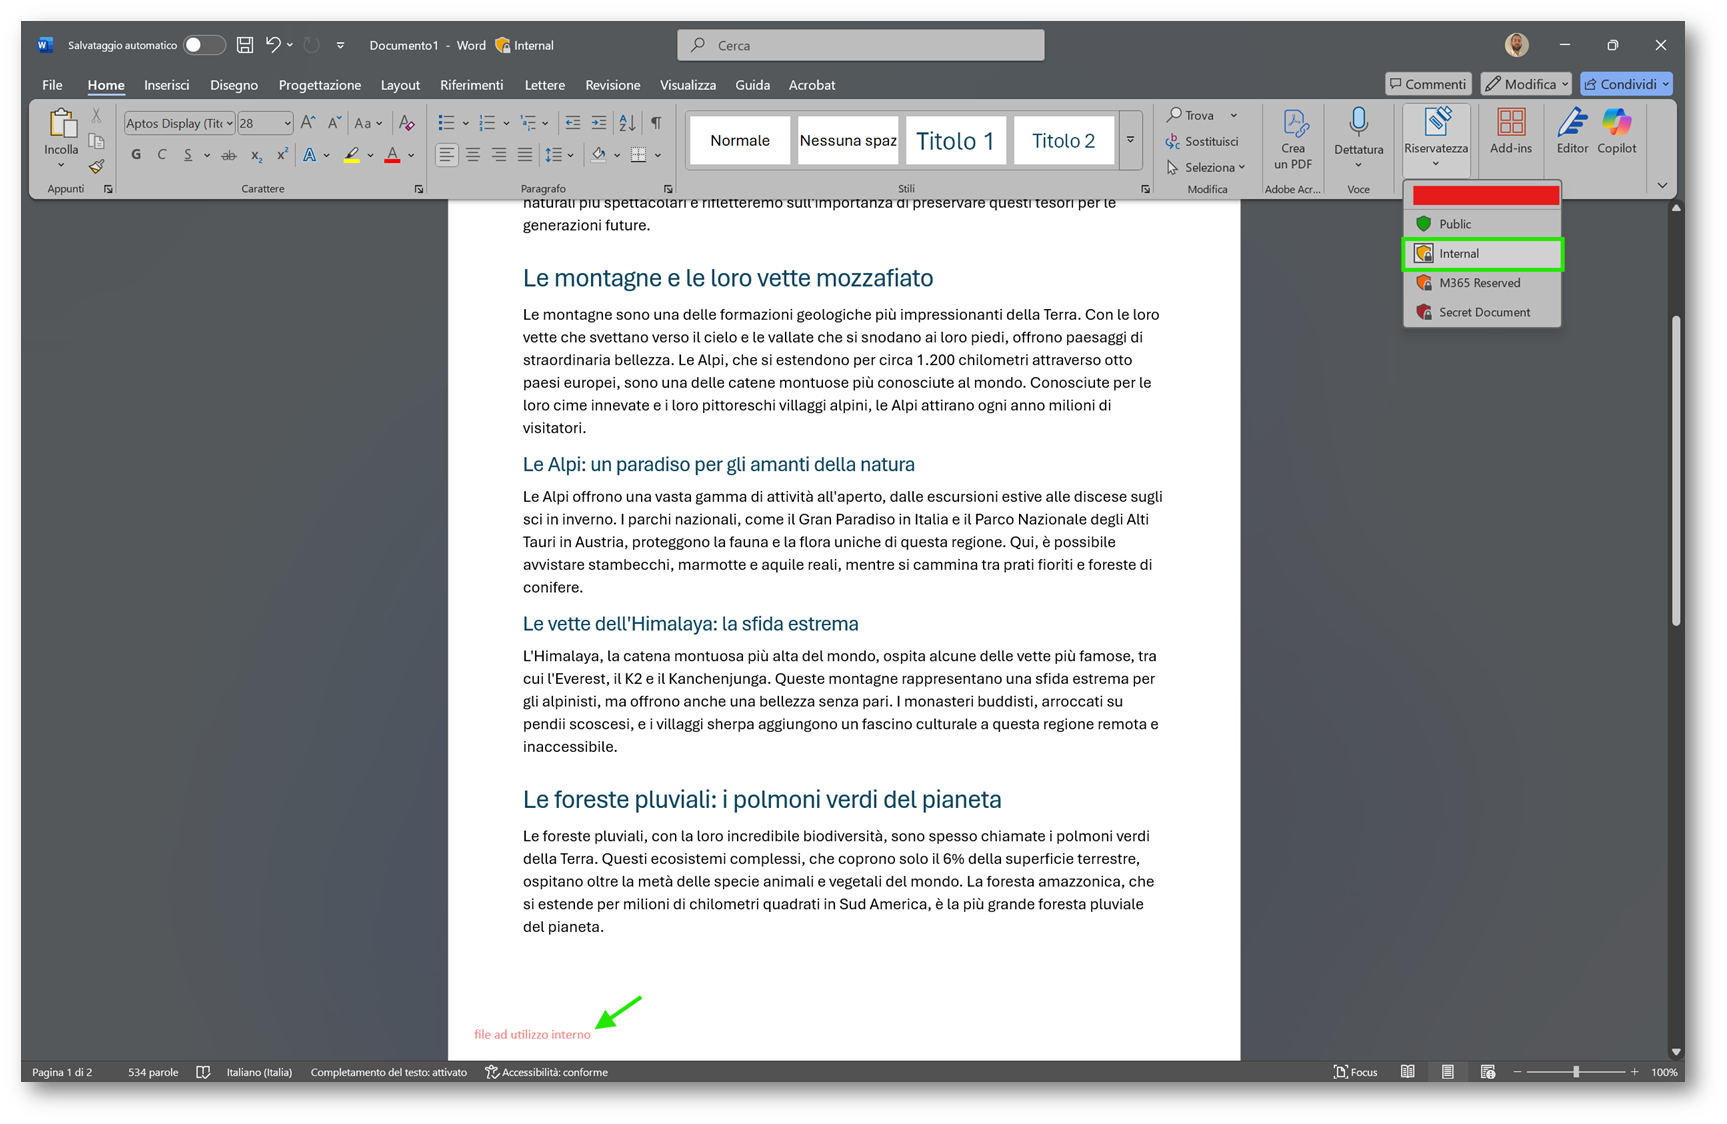This screenshot has width=1727, height=1124.
Task: Collapse the ribbon chevron at right edge
Action: coord(1662,185)
